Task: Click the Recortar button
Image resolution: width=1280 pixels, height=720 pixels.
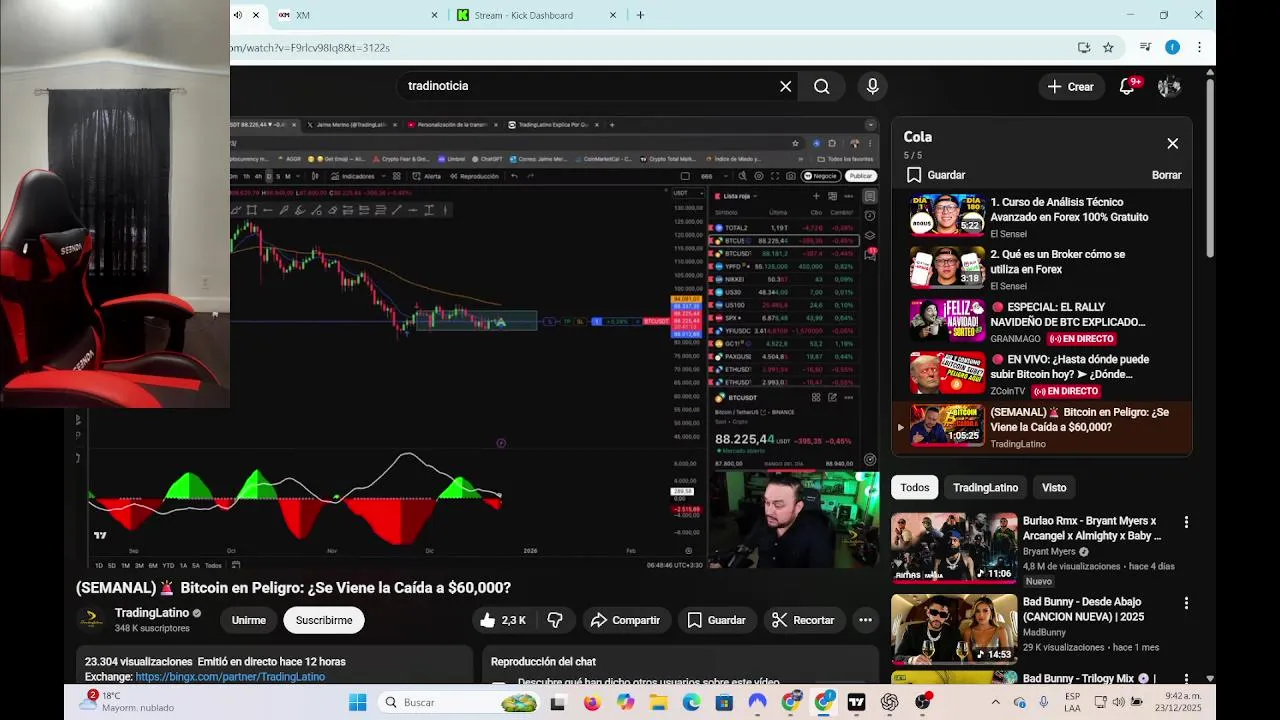Action: pos(804,620)
